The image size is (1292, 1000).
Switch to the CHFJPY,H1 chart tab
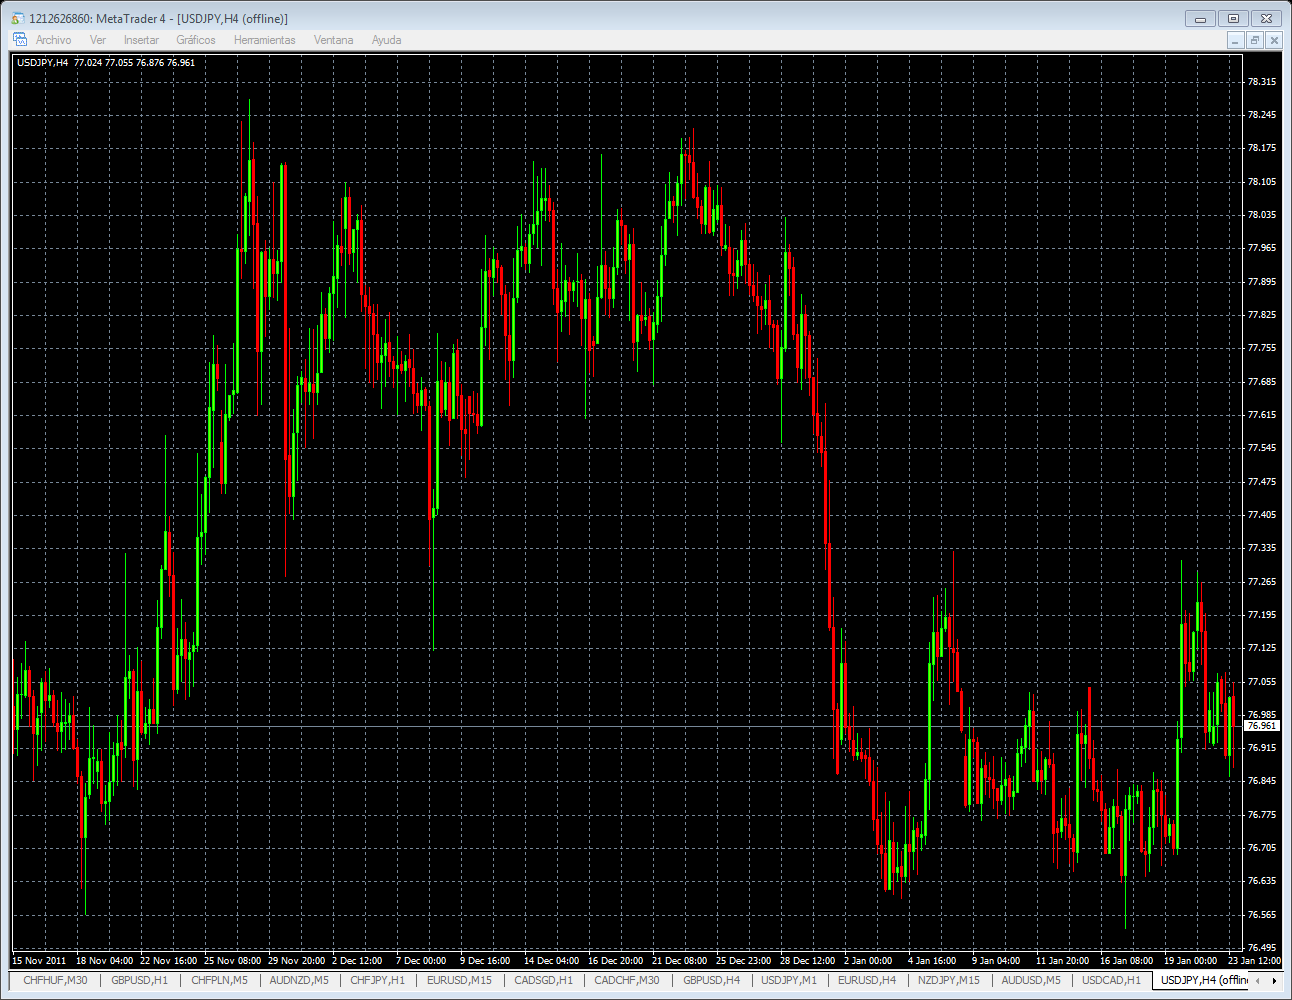pos(377,980)
